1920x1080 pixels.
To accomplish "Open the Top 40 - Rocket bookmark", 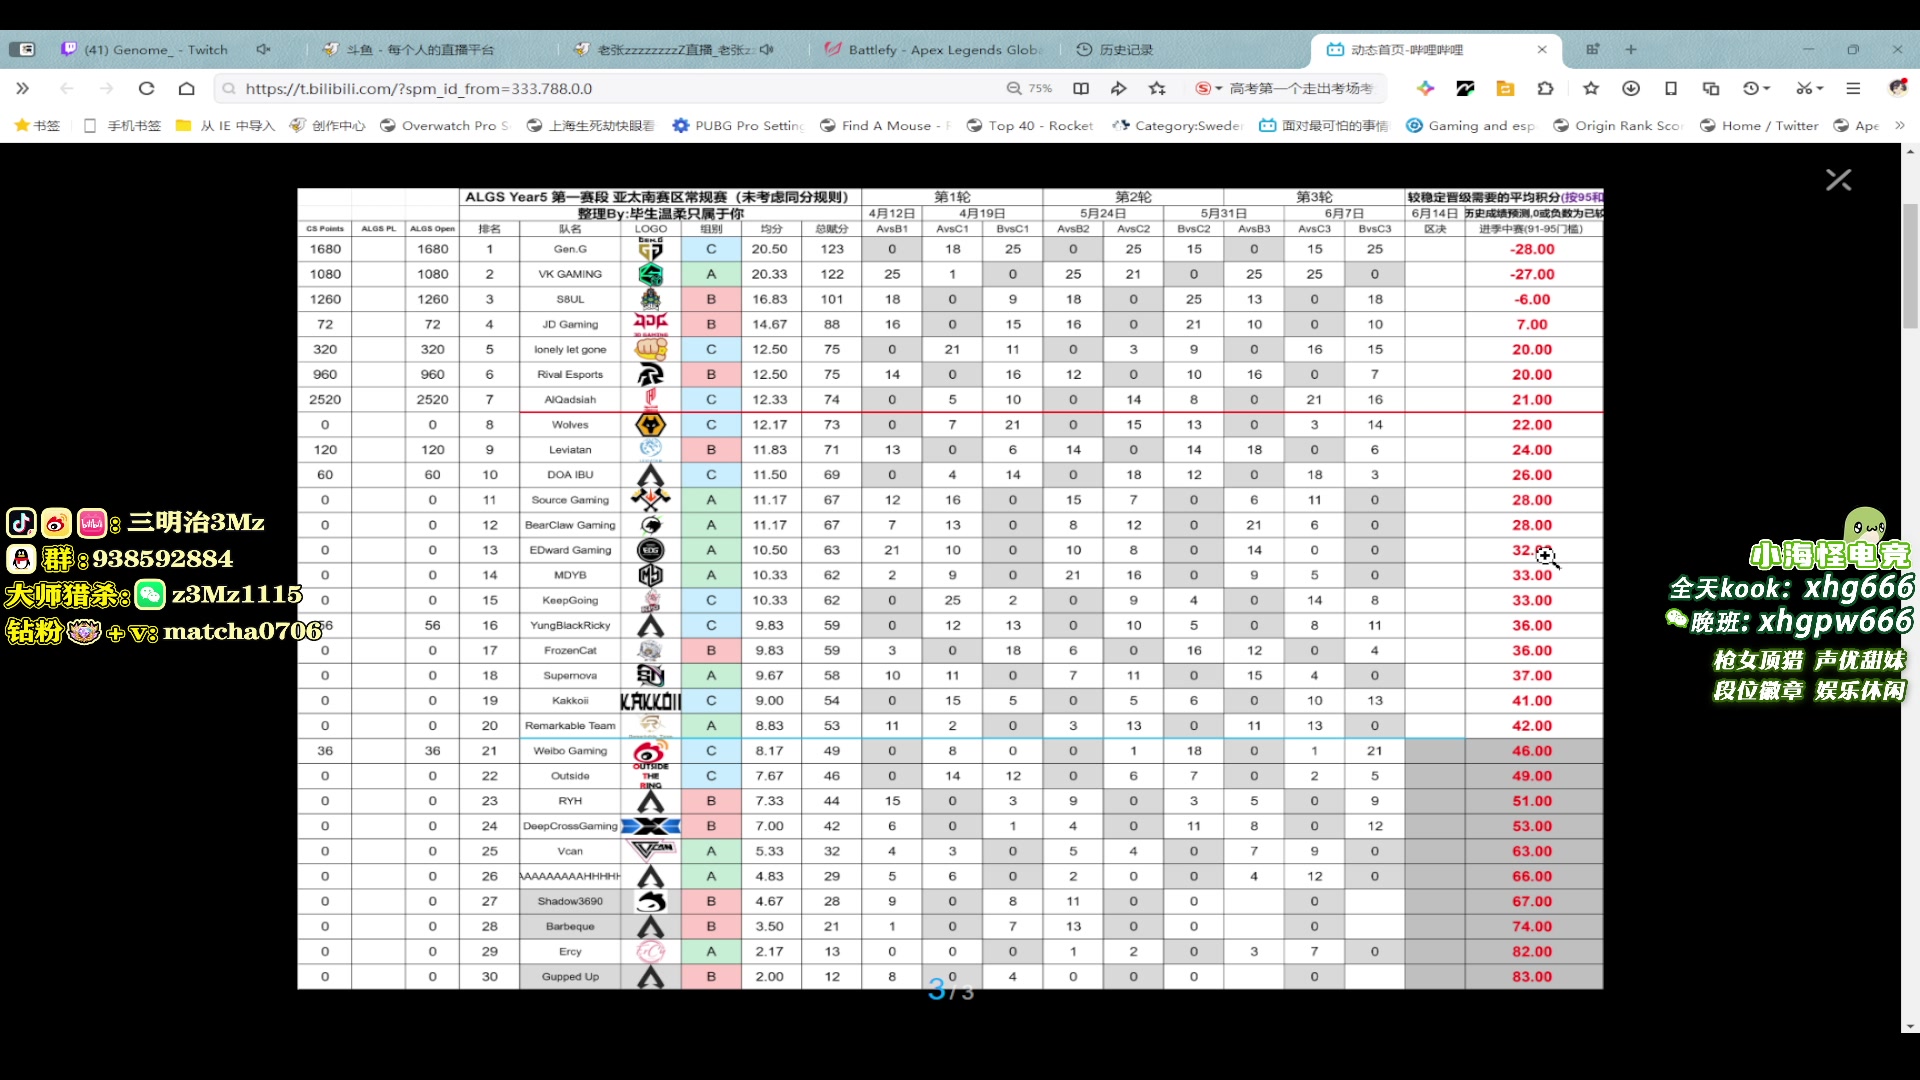I will (x=1030, y=125).
